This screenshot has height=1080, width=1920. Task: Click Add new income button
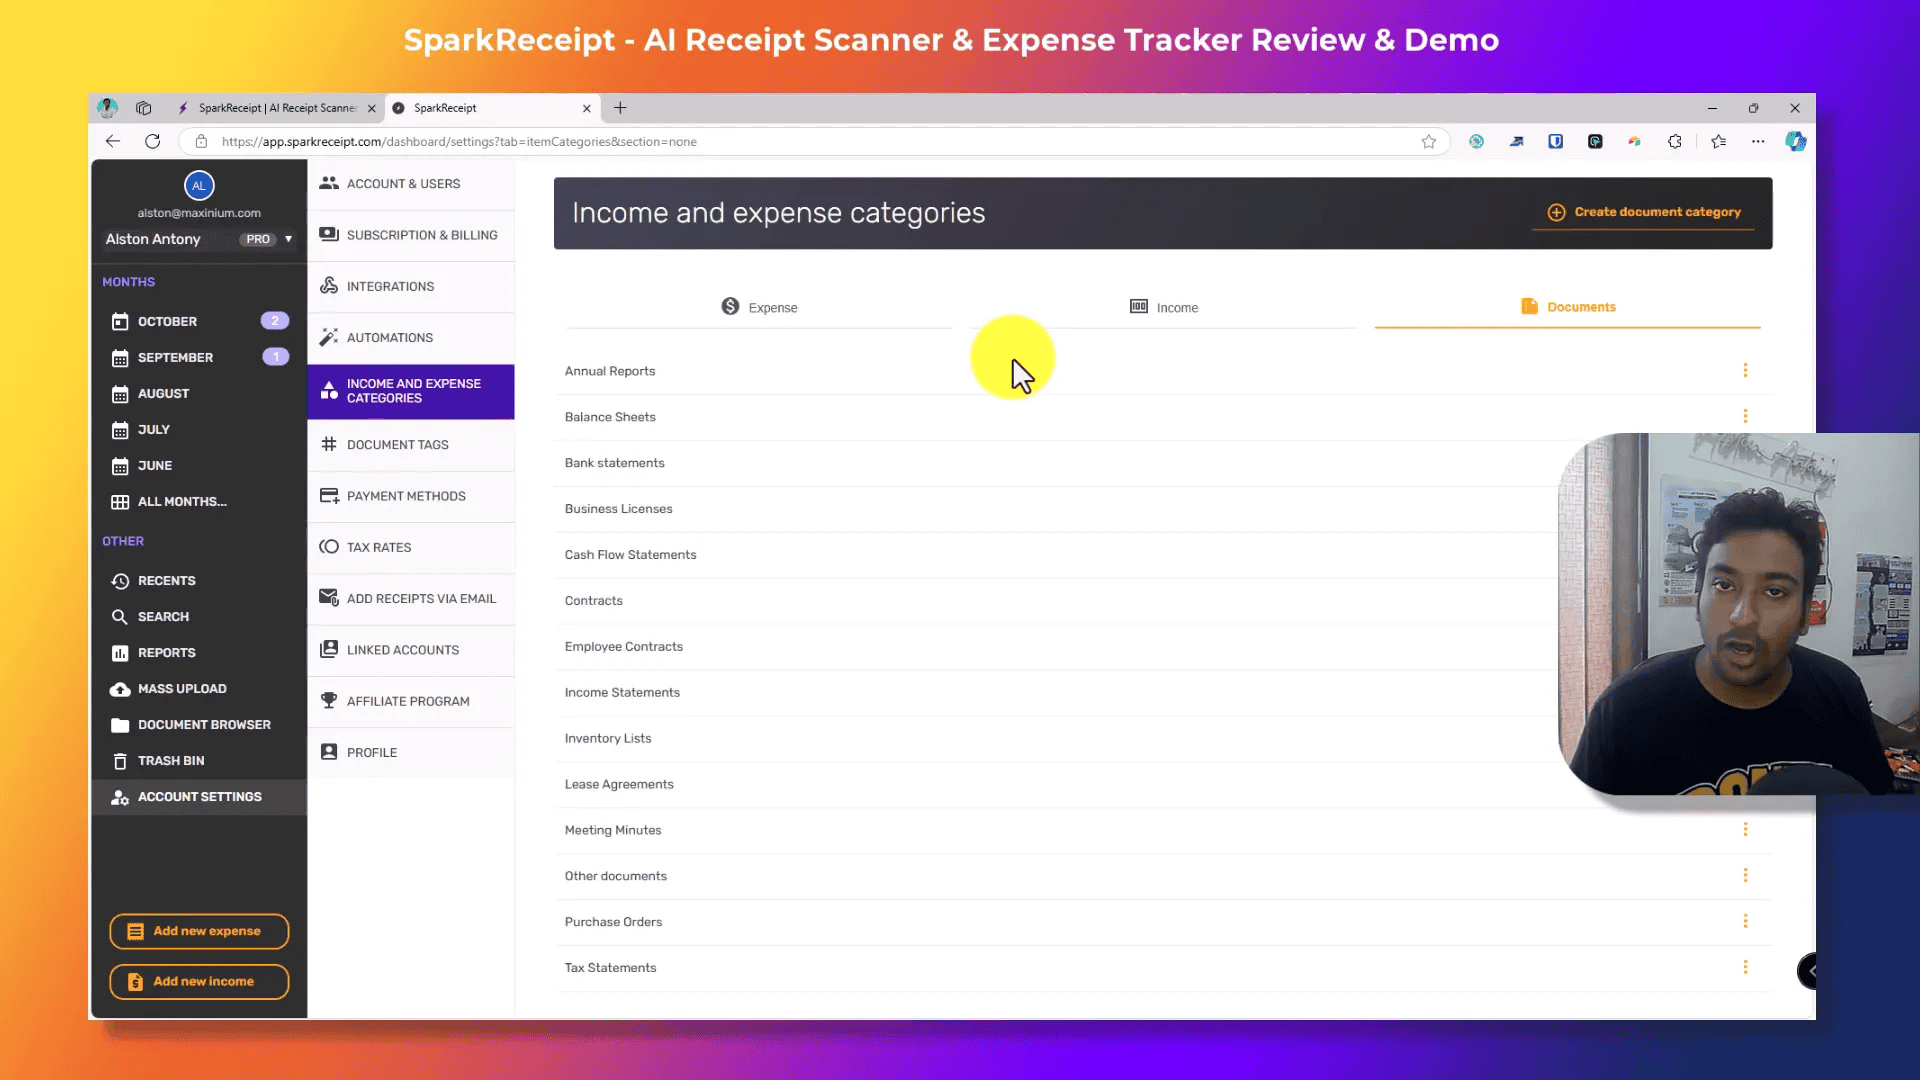click(x=199, y=982)
